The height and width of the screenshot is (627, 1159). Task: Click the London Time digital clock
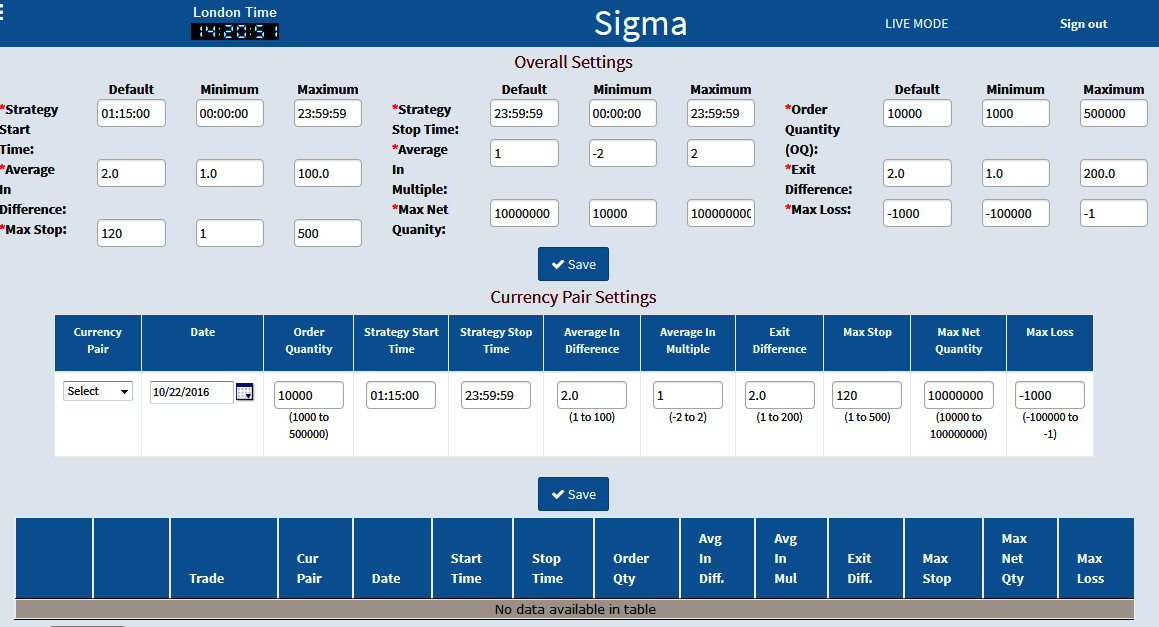pyautogui.click(x=235, y=32)
